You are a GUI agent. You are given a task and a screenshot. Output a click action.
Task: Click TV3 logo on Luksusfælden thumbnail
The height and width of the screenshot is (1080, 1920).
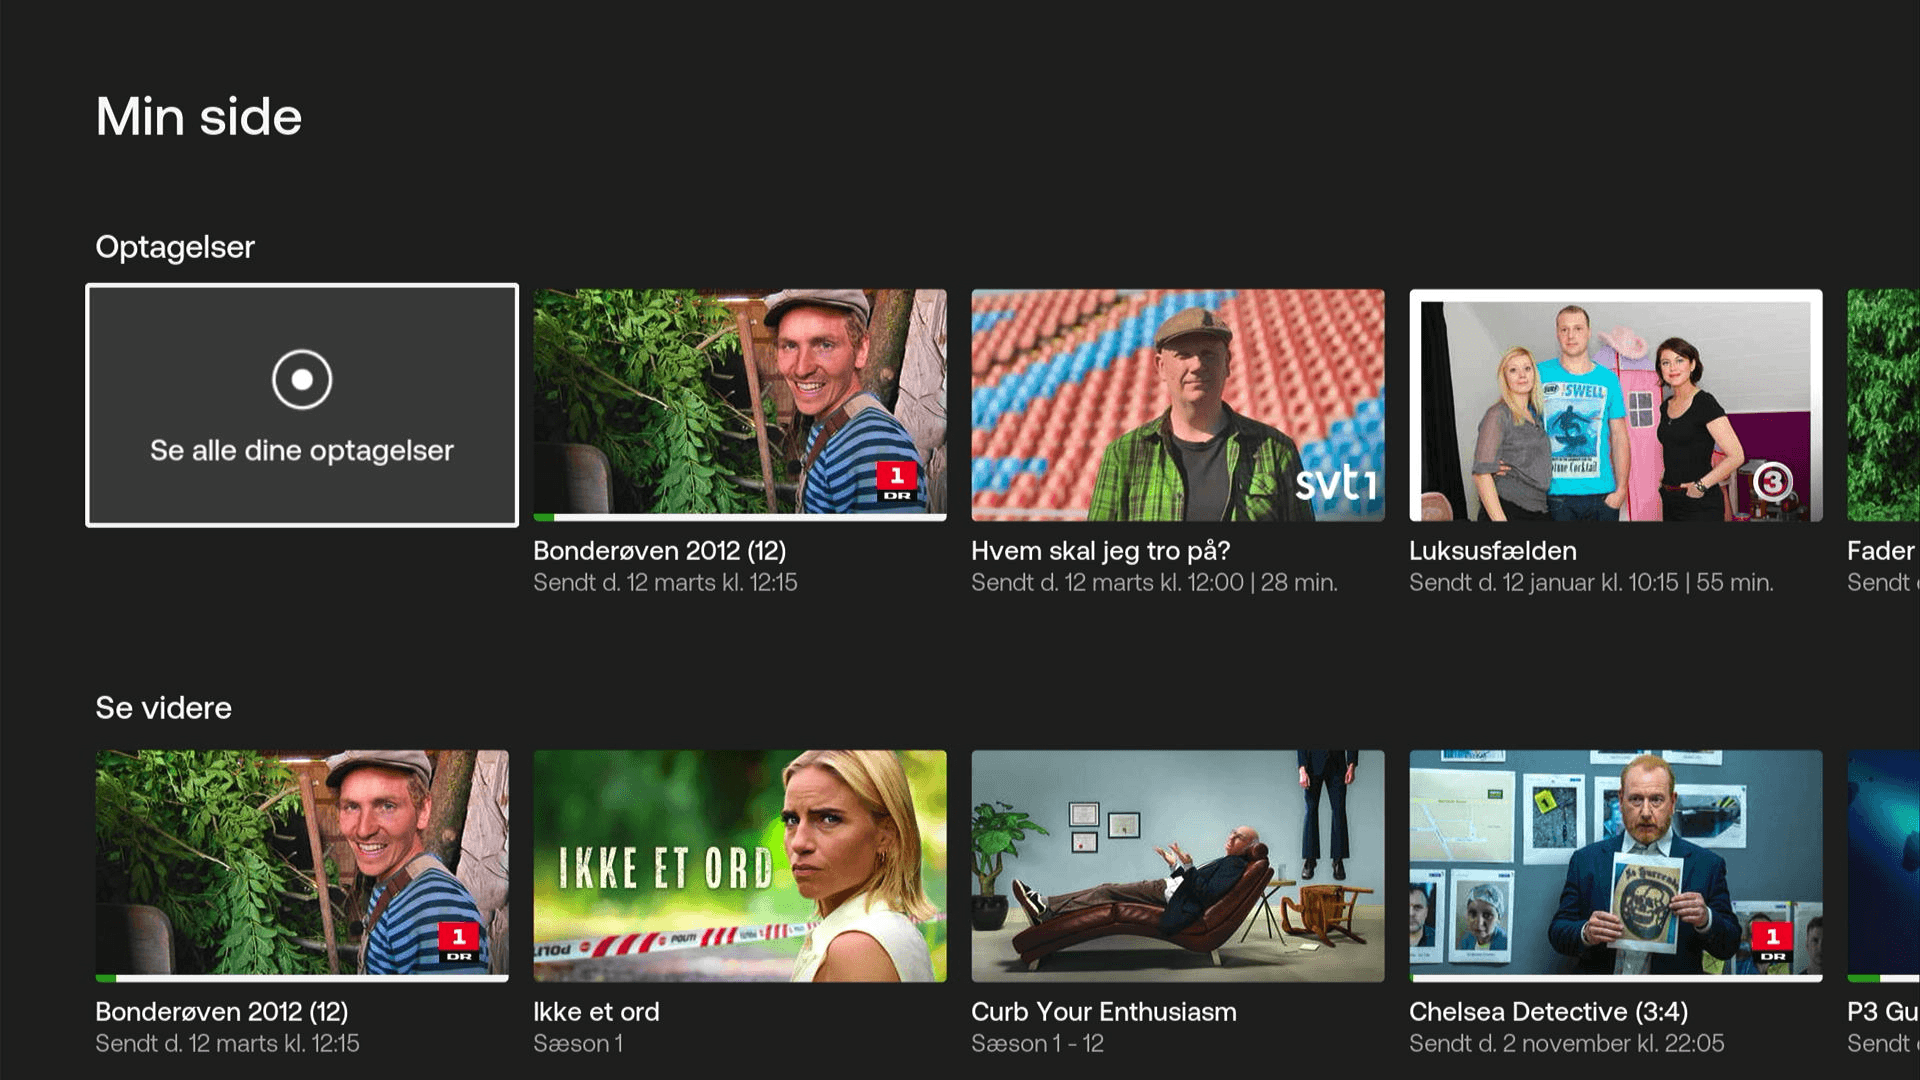tap(1771, 483)
